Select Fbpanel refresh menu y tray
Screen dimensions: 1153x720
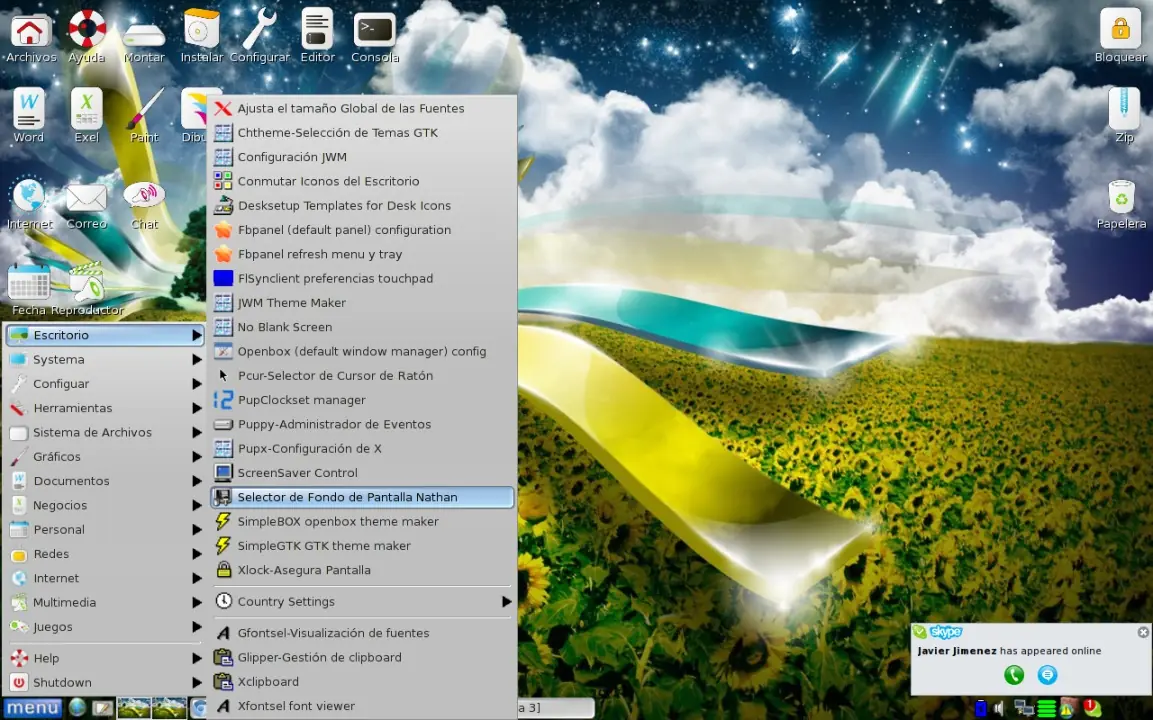363,254
